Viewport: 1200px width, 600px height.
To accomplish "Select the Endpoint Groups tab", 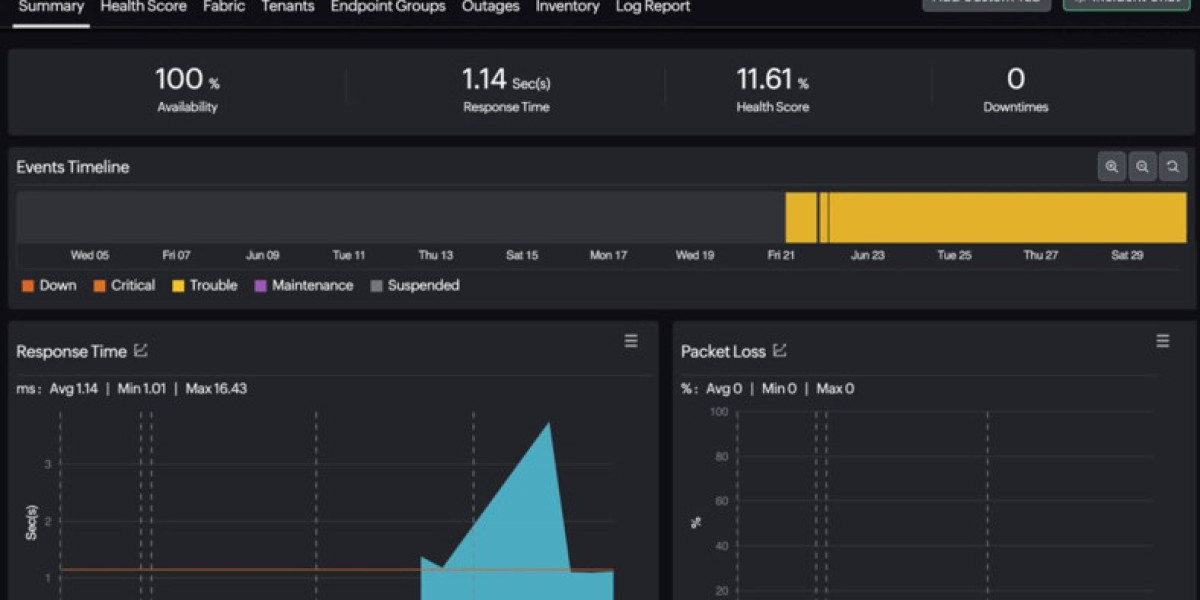I will (x=388, y=7).
